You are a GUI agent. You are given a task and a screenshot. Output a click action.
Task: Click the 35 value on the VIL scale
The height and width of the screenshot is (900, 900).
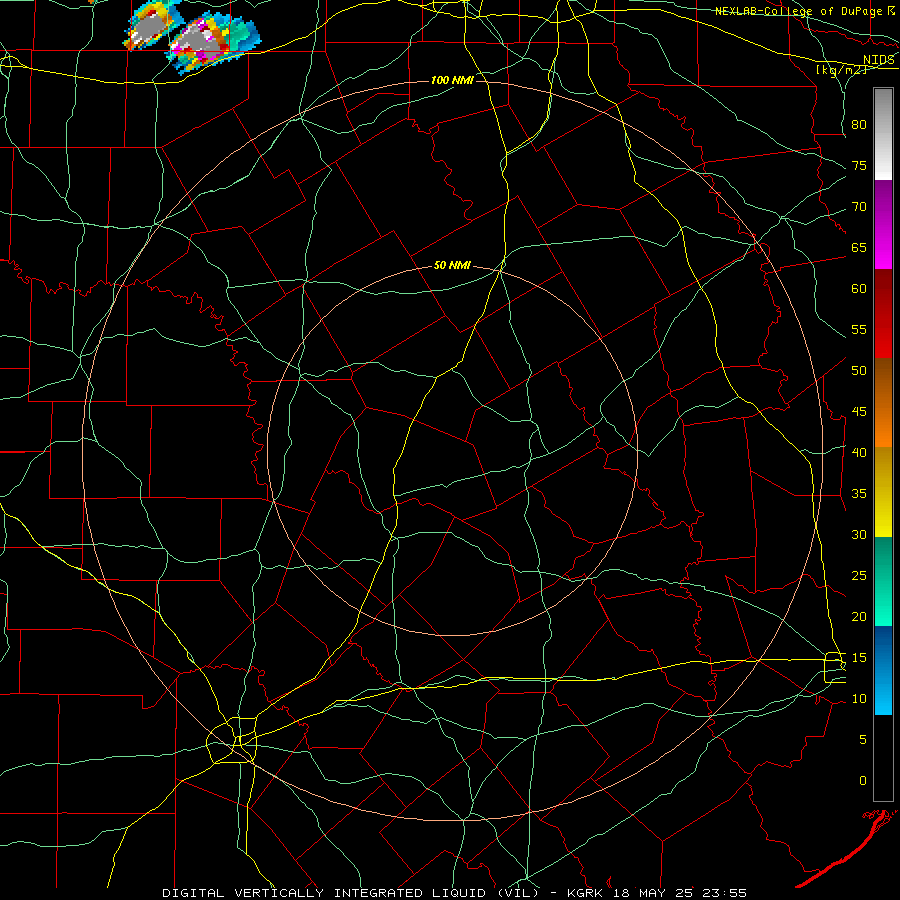pyautogui.click(x=859, y=494)
